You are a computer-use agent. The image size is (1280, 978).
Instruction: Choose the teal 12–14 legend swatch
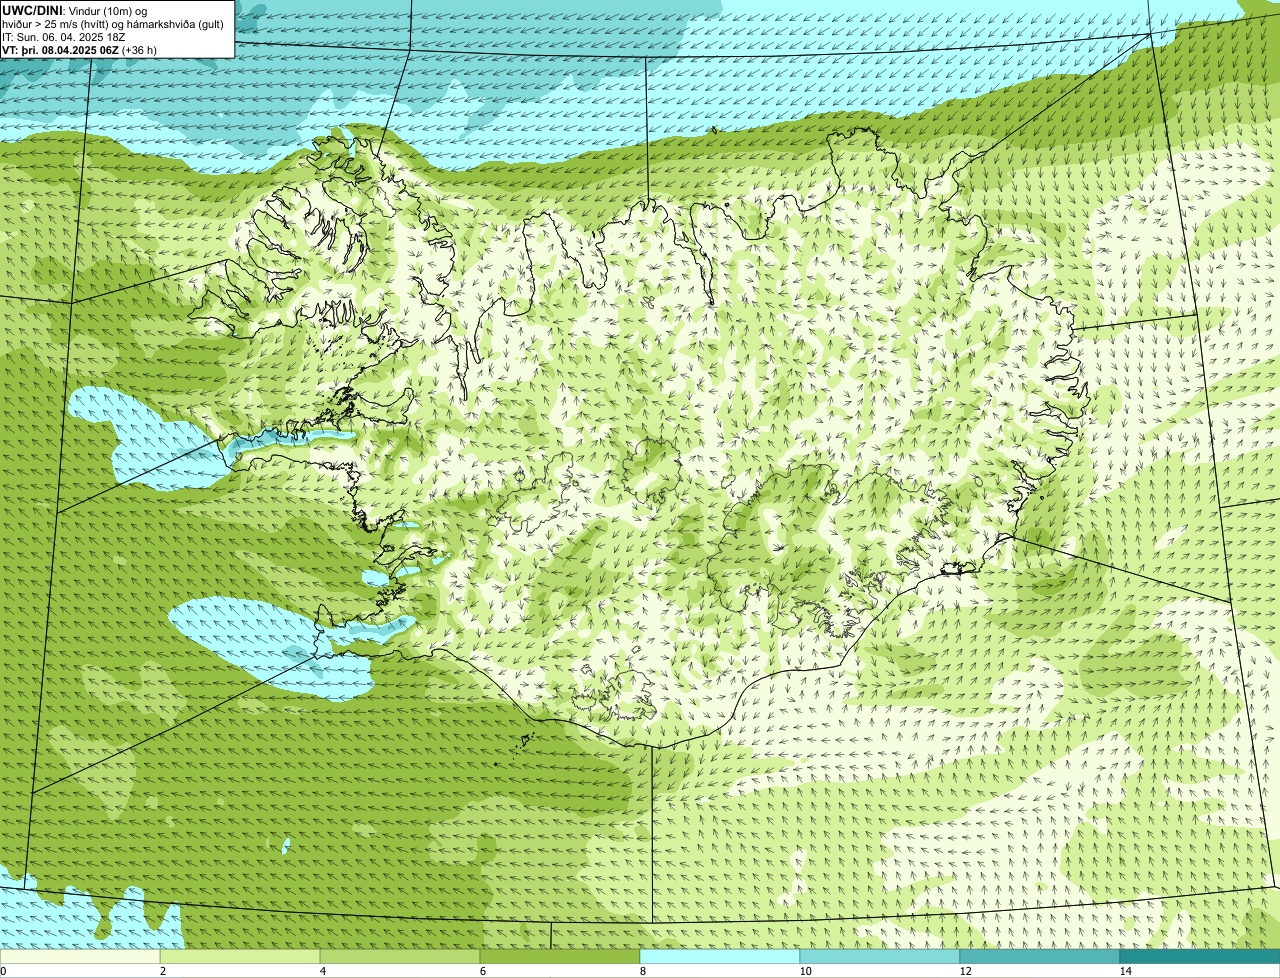click(x=1040, y=956)
